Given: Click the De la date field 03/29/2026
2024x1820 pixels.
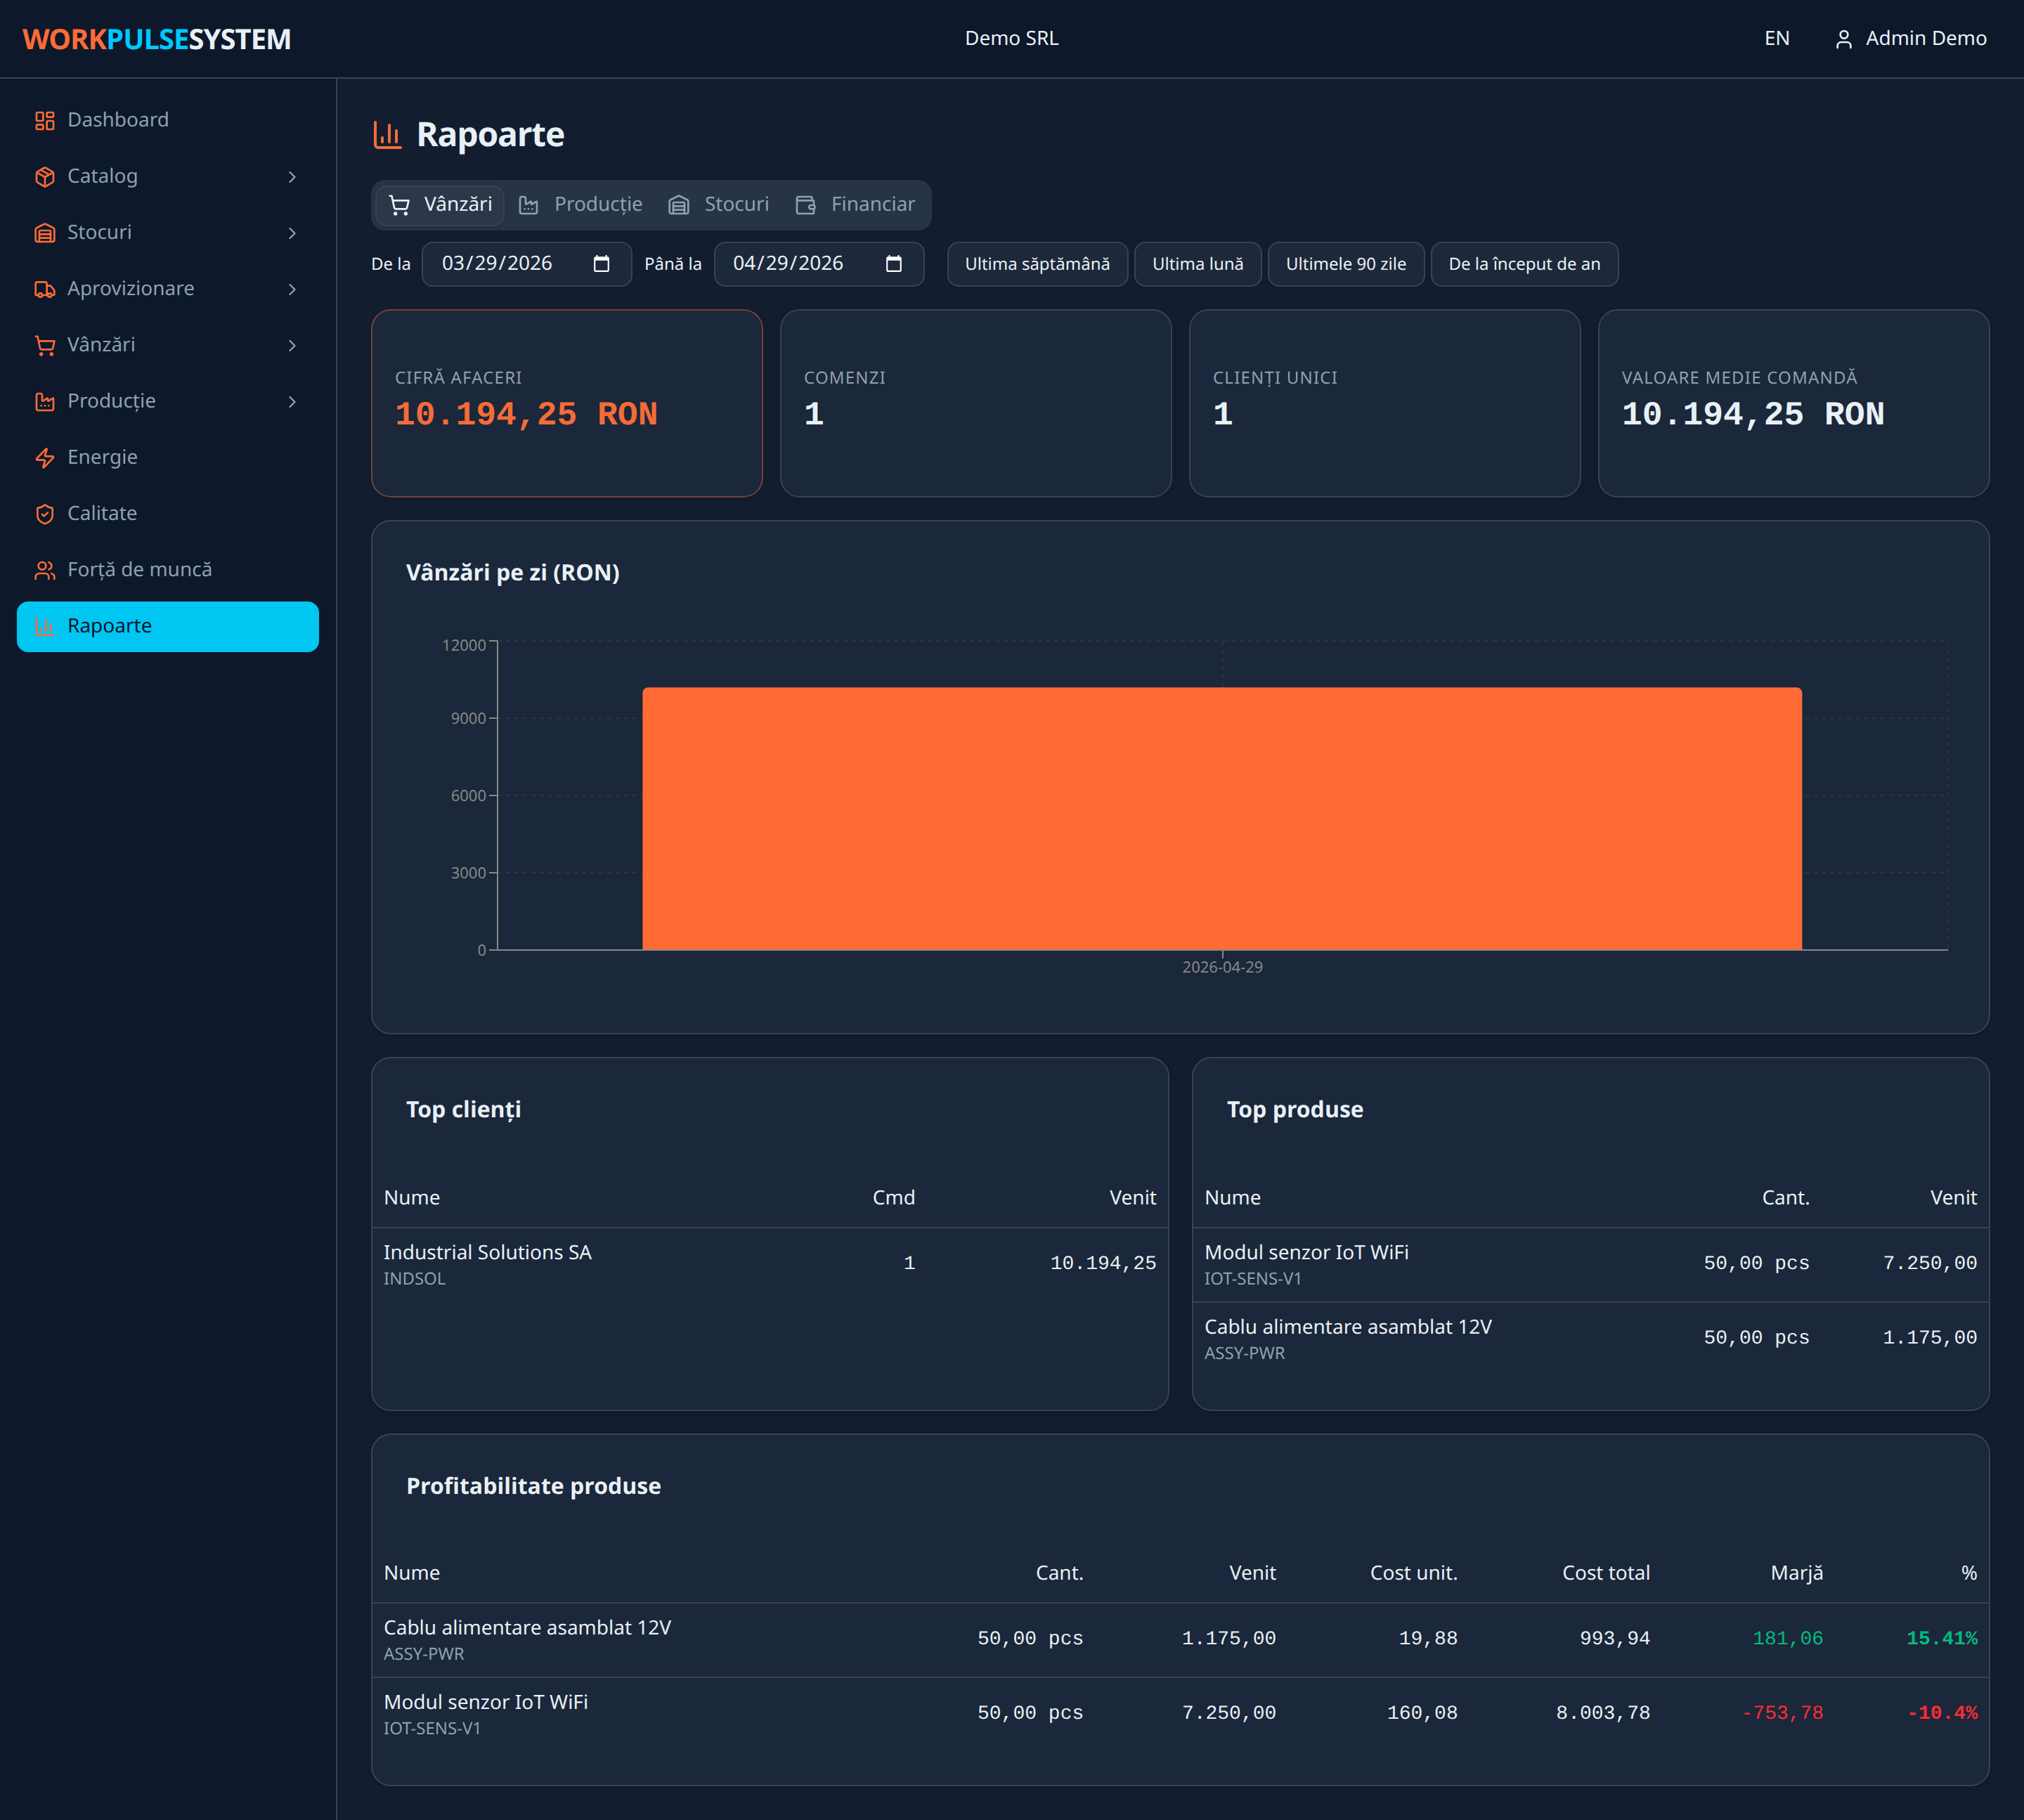Looking at the screenshot, I should [x=527, y=264].
